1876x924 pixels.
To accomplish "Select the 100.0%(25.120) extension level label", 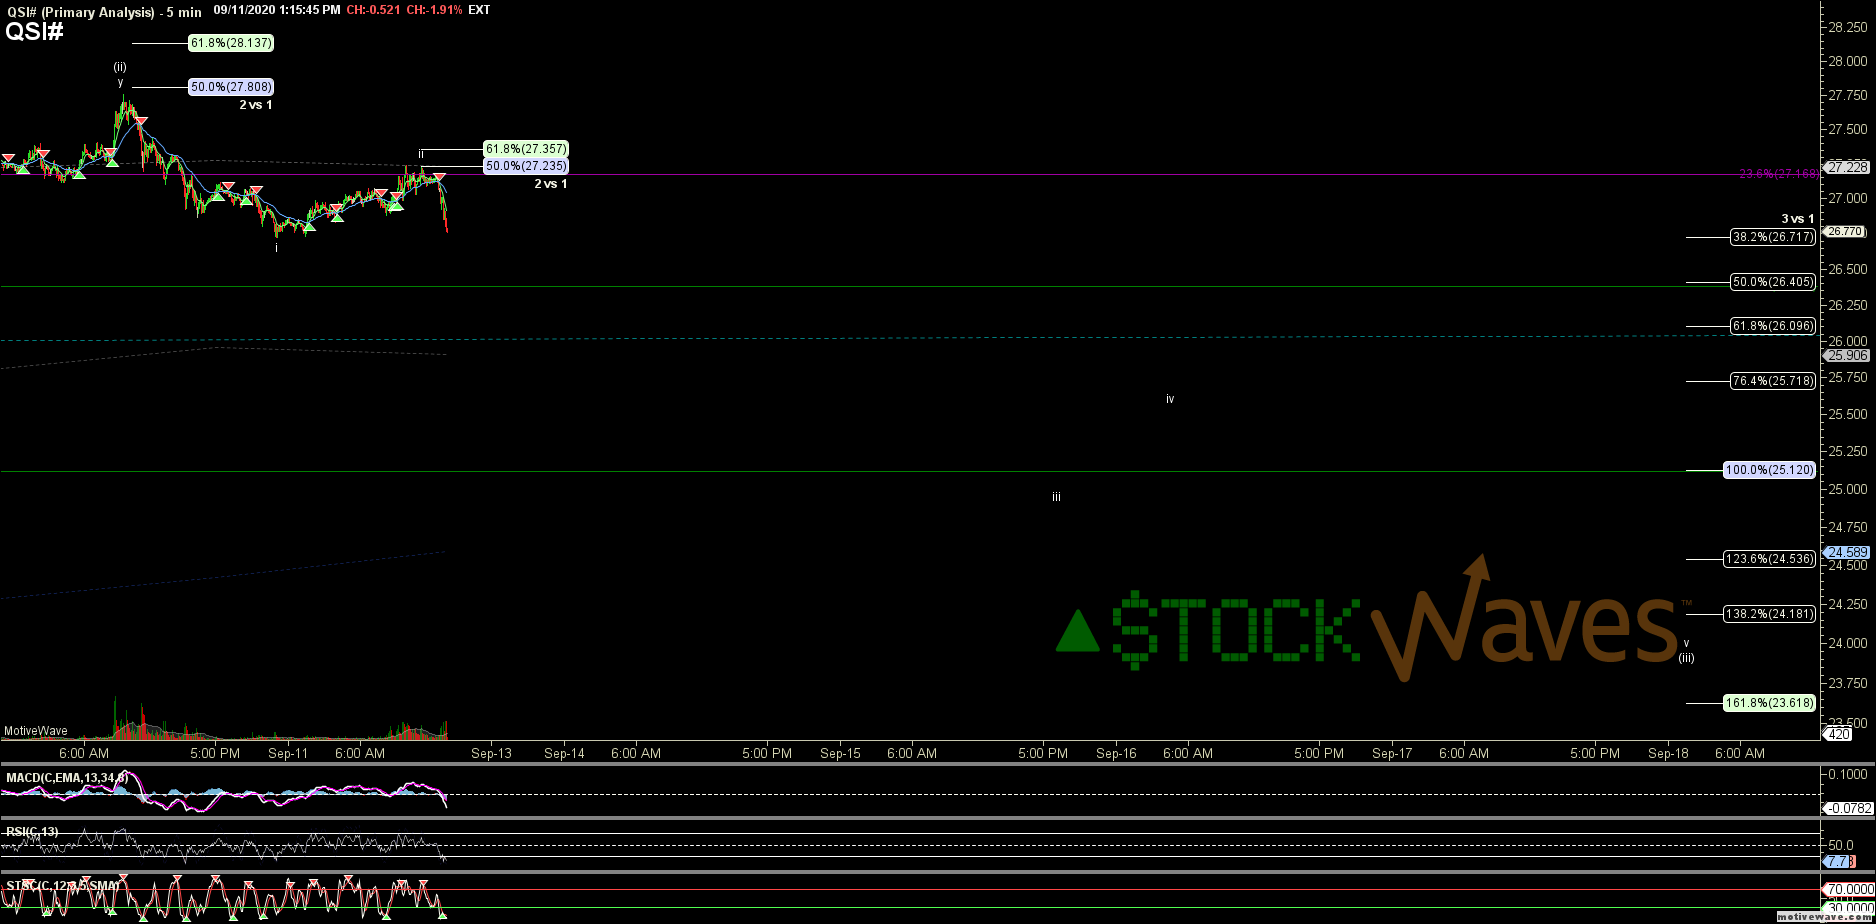I will click(x=1768, y=470).
